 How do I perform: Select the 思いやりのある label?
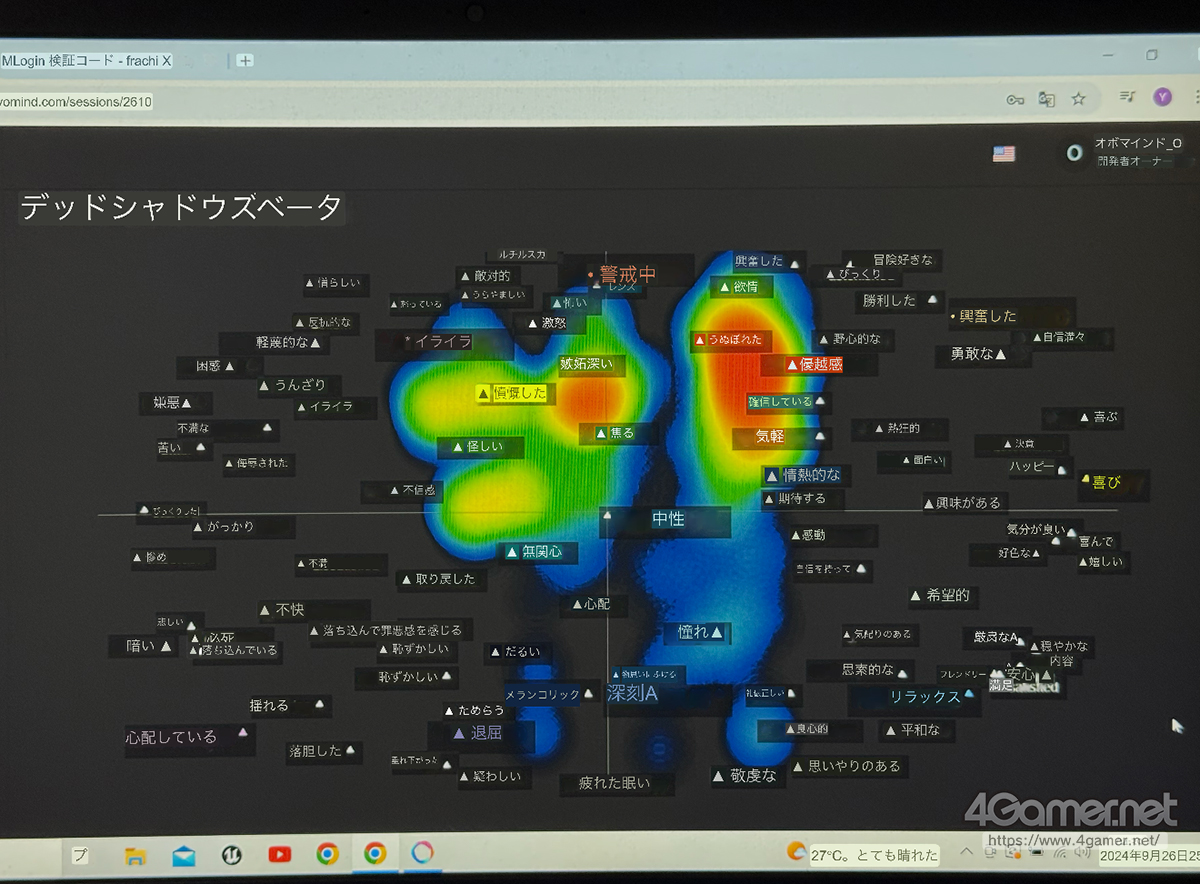[847, 766]
